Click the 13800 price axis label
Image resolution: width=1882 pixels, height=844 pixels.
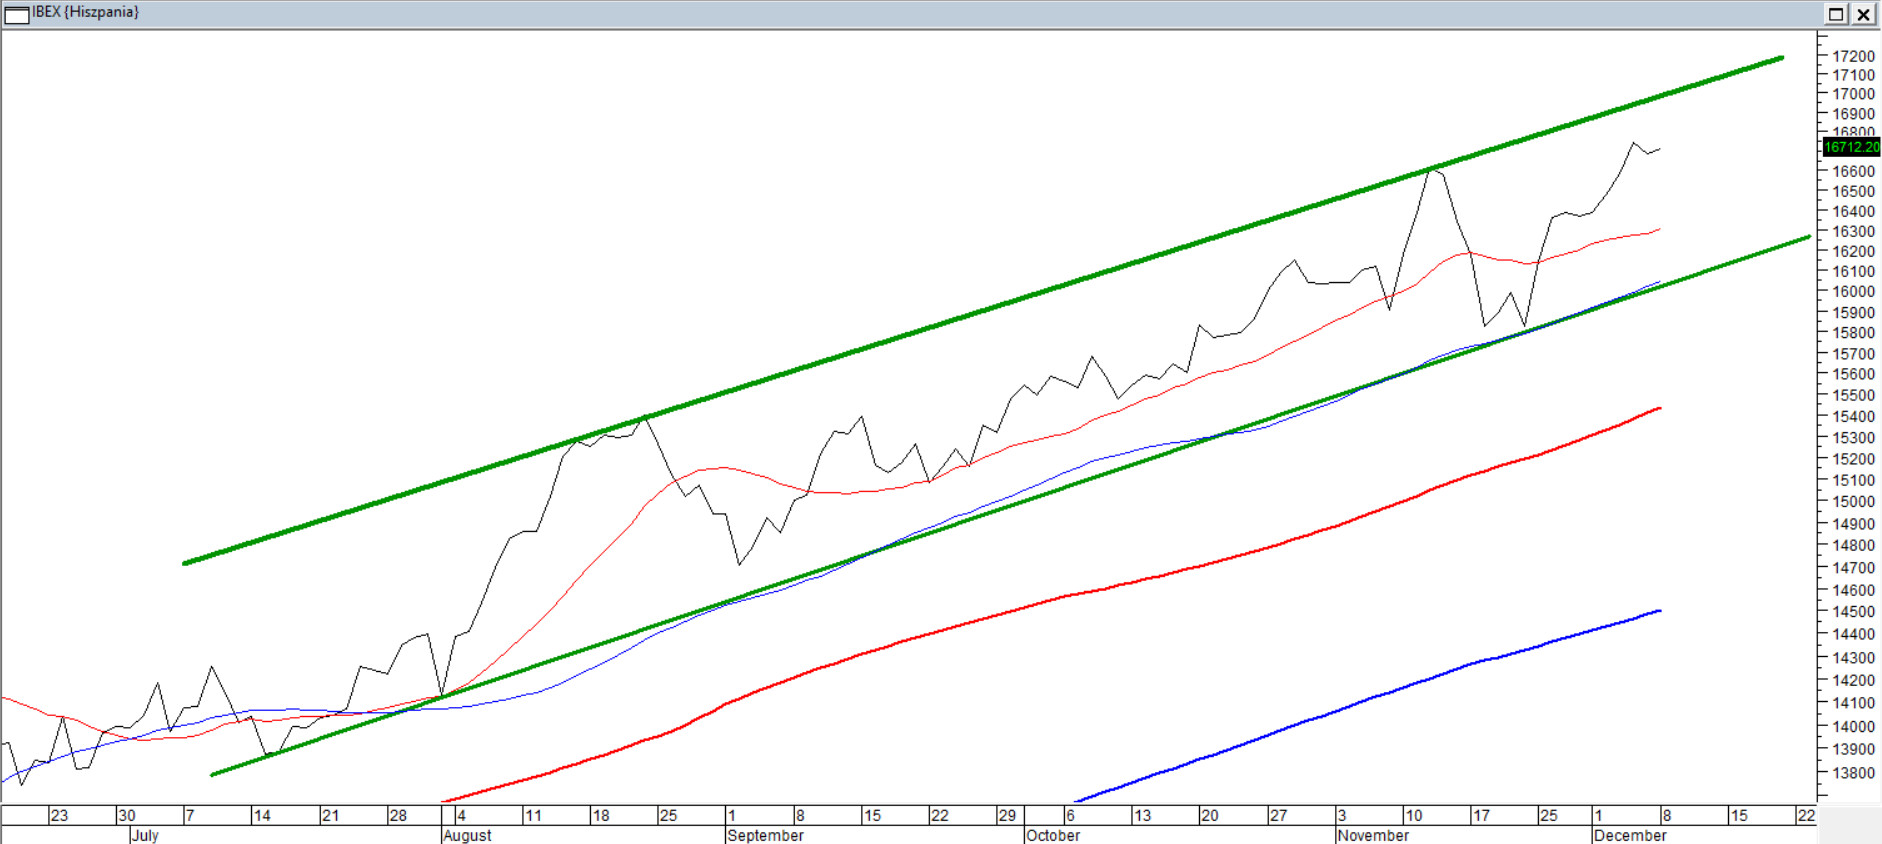(1853, 773)
